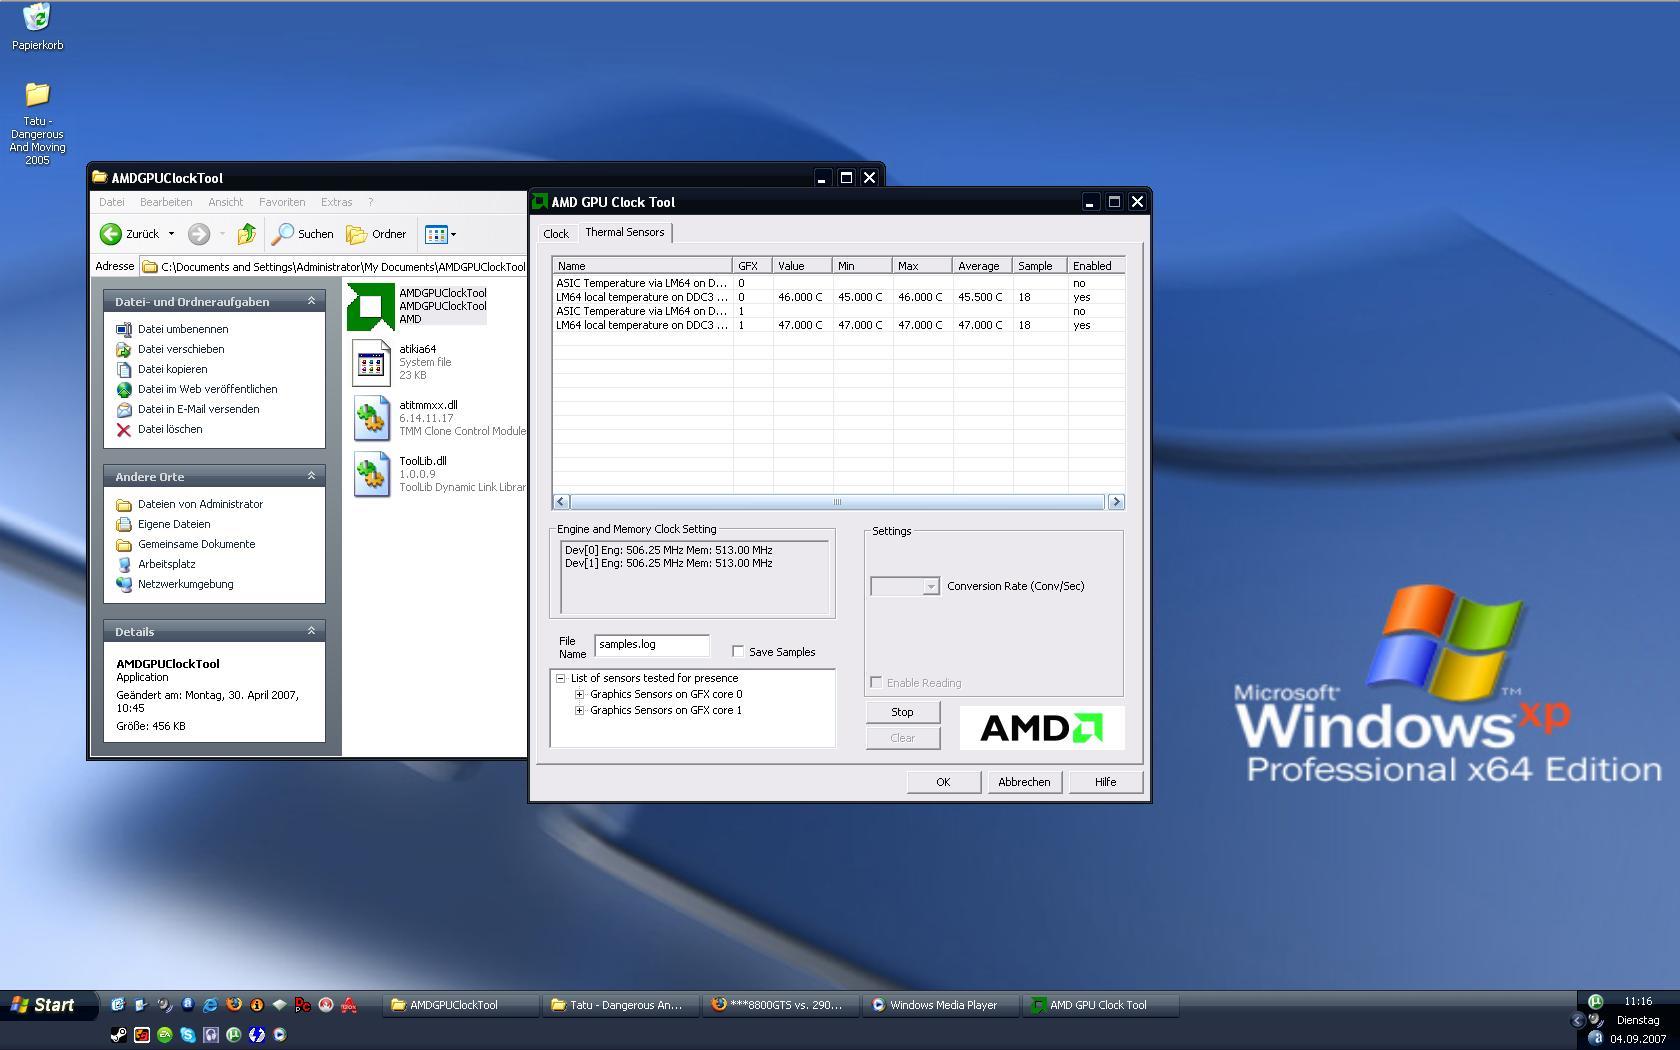Click the File Name samples.log field
The width and height of the screenshot is (1680, 1050).
coord(652,645)
